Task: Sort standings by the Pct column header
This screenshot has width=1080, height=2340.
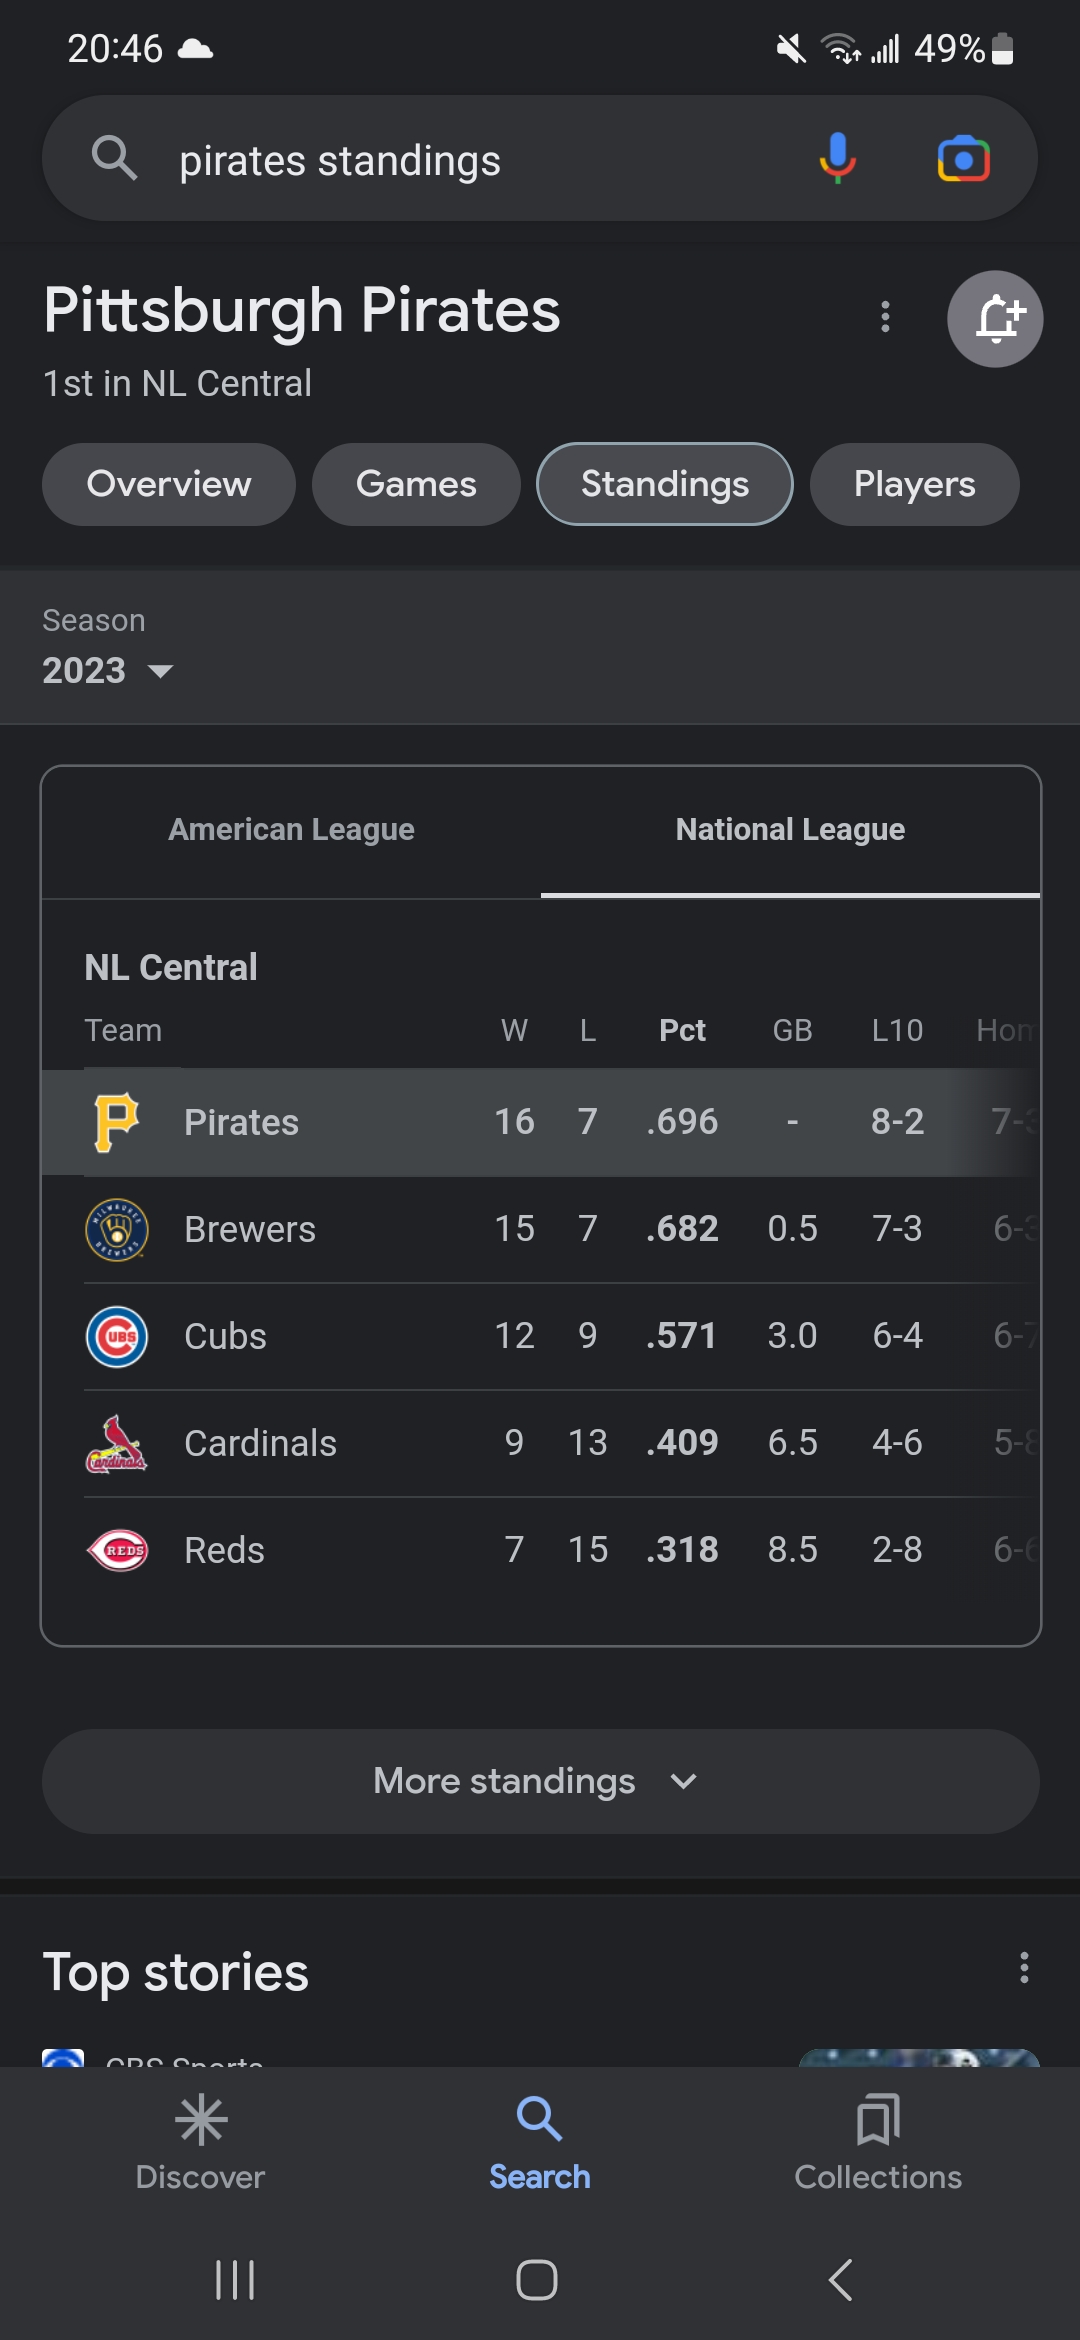Action: (x=682, y=1030)
